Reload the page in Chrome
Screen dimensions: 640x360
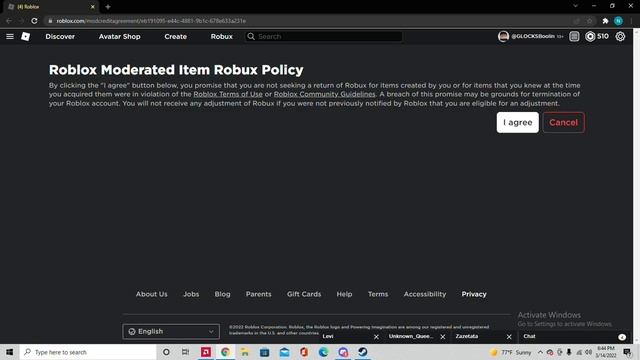click(x=34, y=21)
